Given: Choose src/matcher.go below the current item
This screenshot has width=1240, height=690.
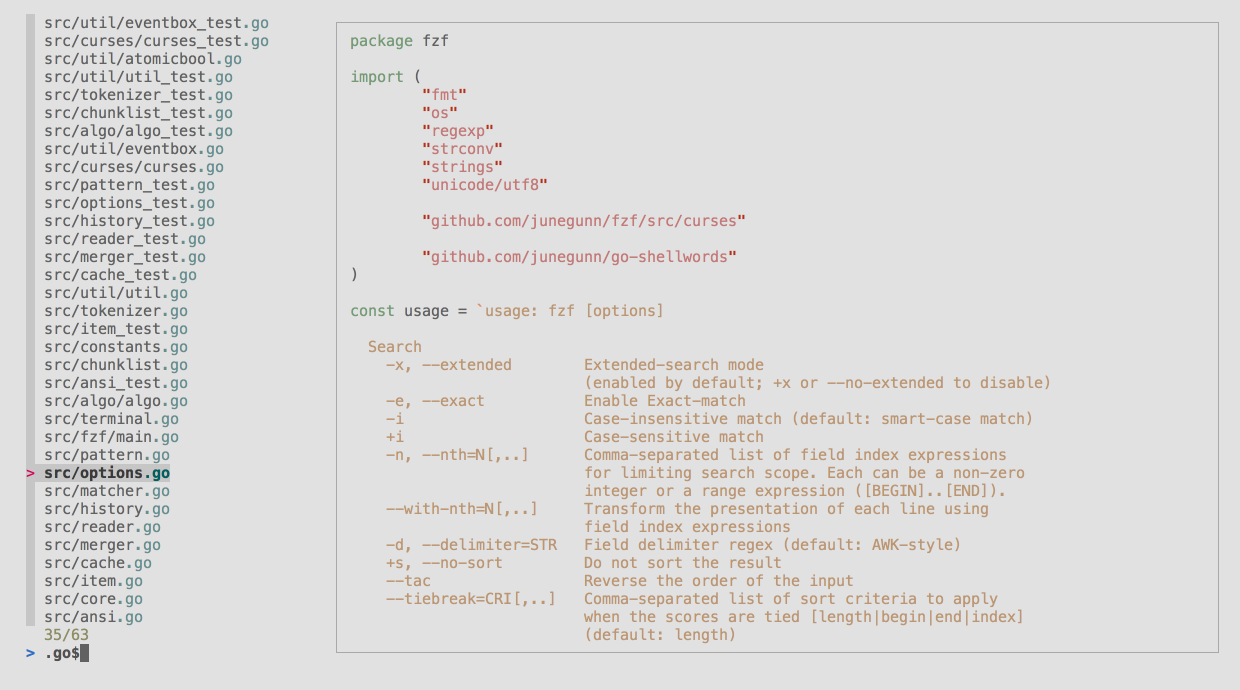Looking at the screenshot, I should tap(107, 491).
